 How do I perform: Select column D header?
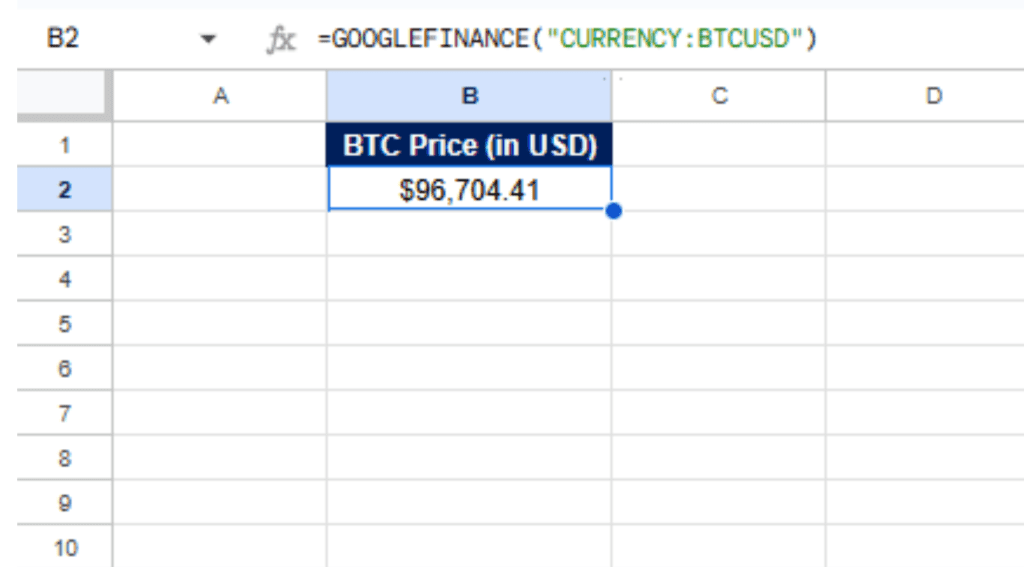point(933,96)
